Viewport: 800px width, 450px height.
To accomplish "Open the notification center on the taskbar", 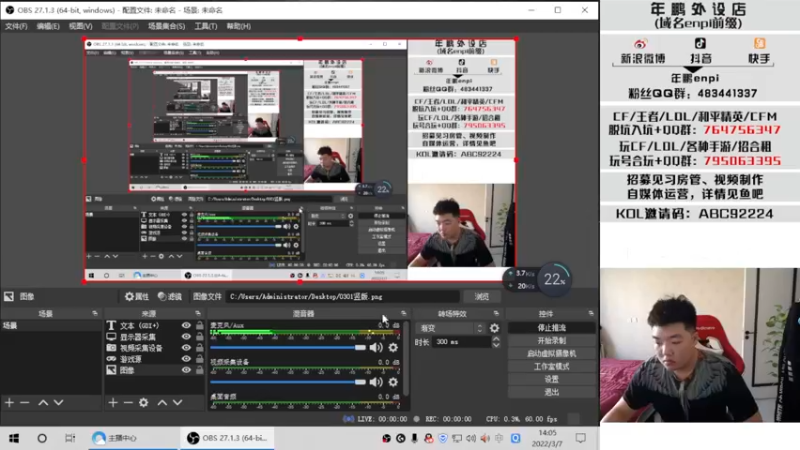I will tap(581, 438).
